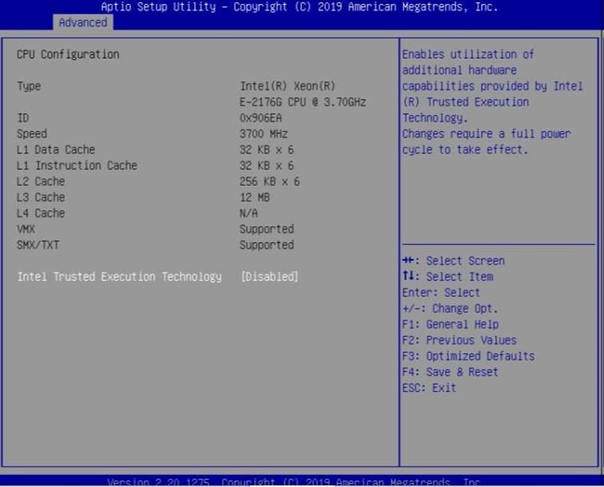
Task: Select the L1 Instruction Cache label
Action: tap(77, 165)
